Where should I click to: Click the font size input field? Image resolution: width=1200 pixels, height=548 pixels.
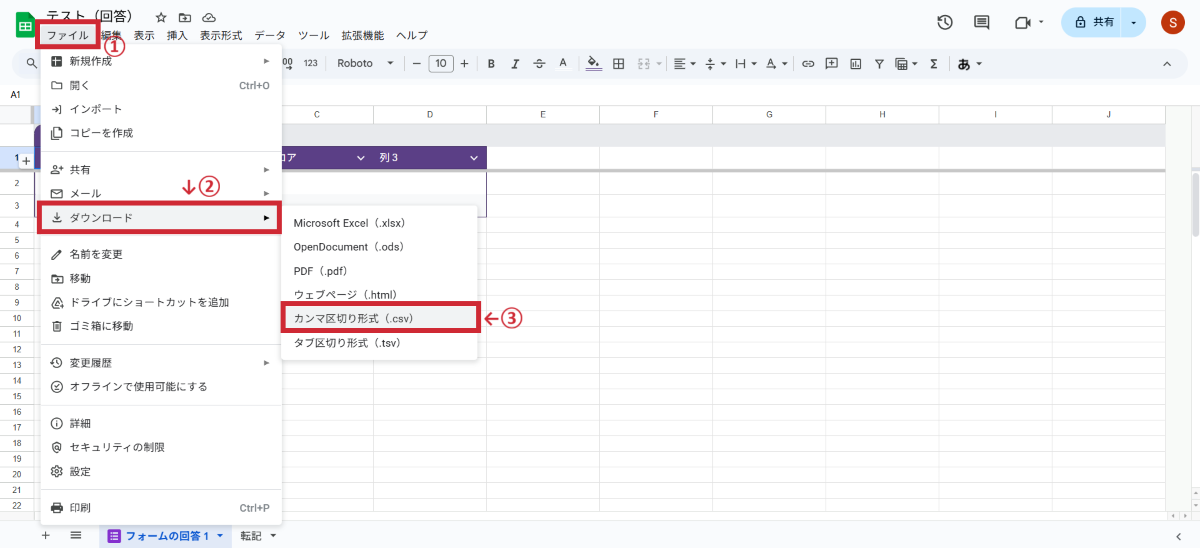[x=441, y=64]
